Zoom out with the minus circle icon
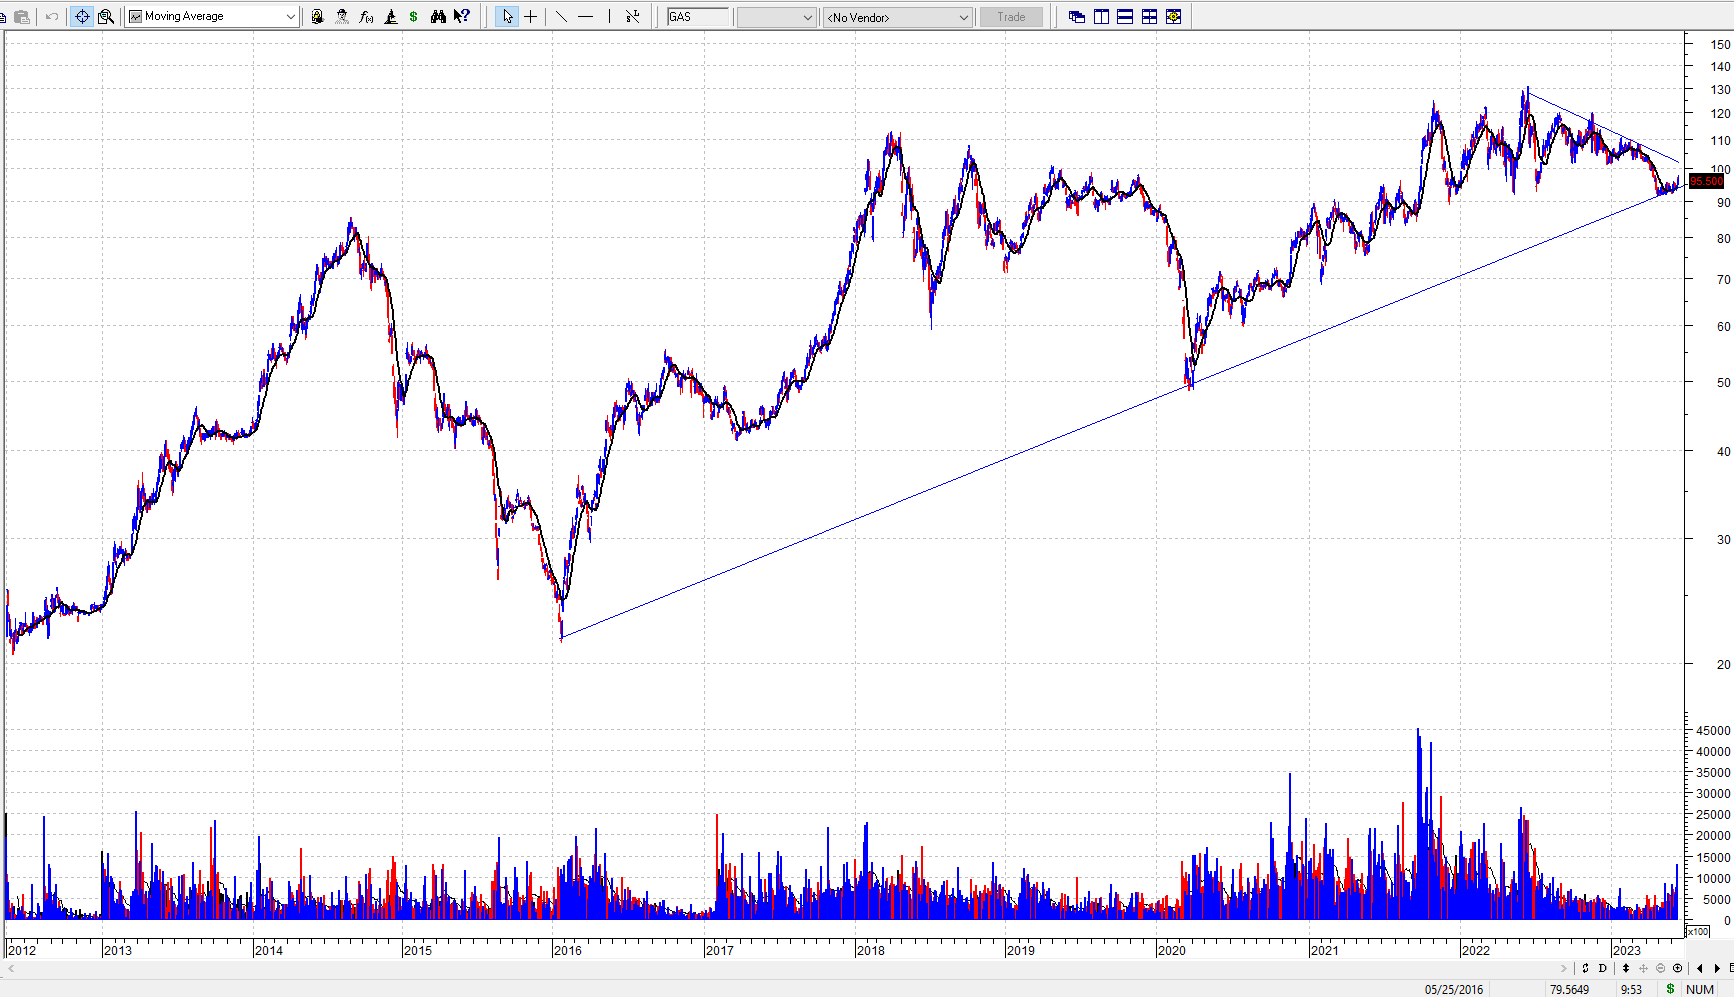The height and width of the screenshot is (997, 1734). click(x=1661, y=968)
